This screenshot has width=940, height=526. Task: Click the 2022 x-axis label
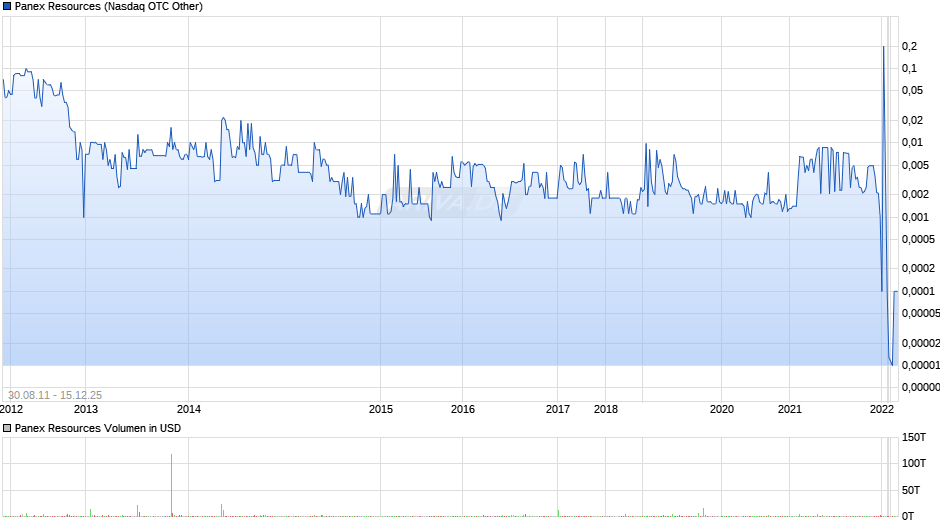click(882, 409)
